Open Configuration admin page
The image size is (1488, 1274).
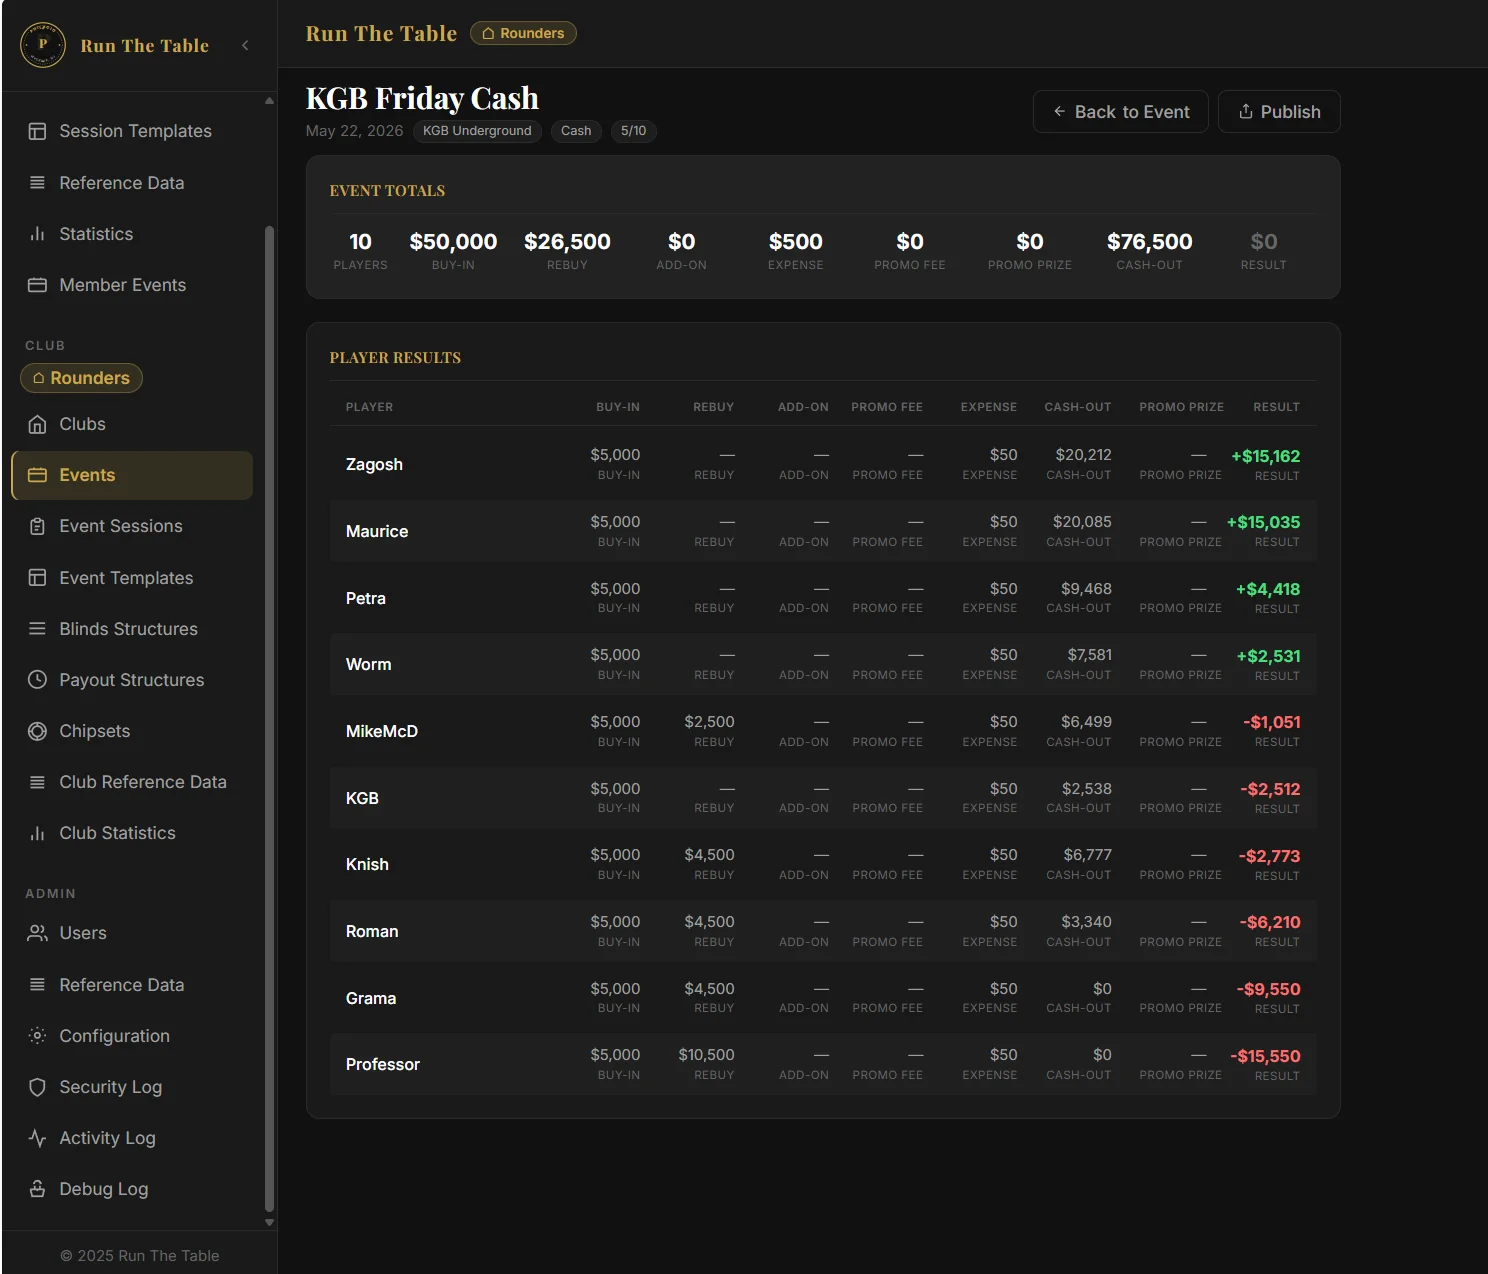[132, 1036]
